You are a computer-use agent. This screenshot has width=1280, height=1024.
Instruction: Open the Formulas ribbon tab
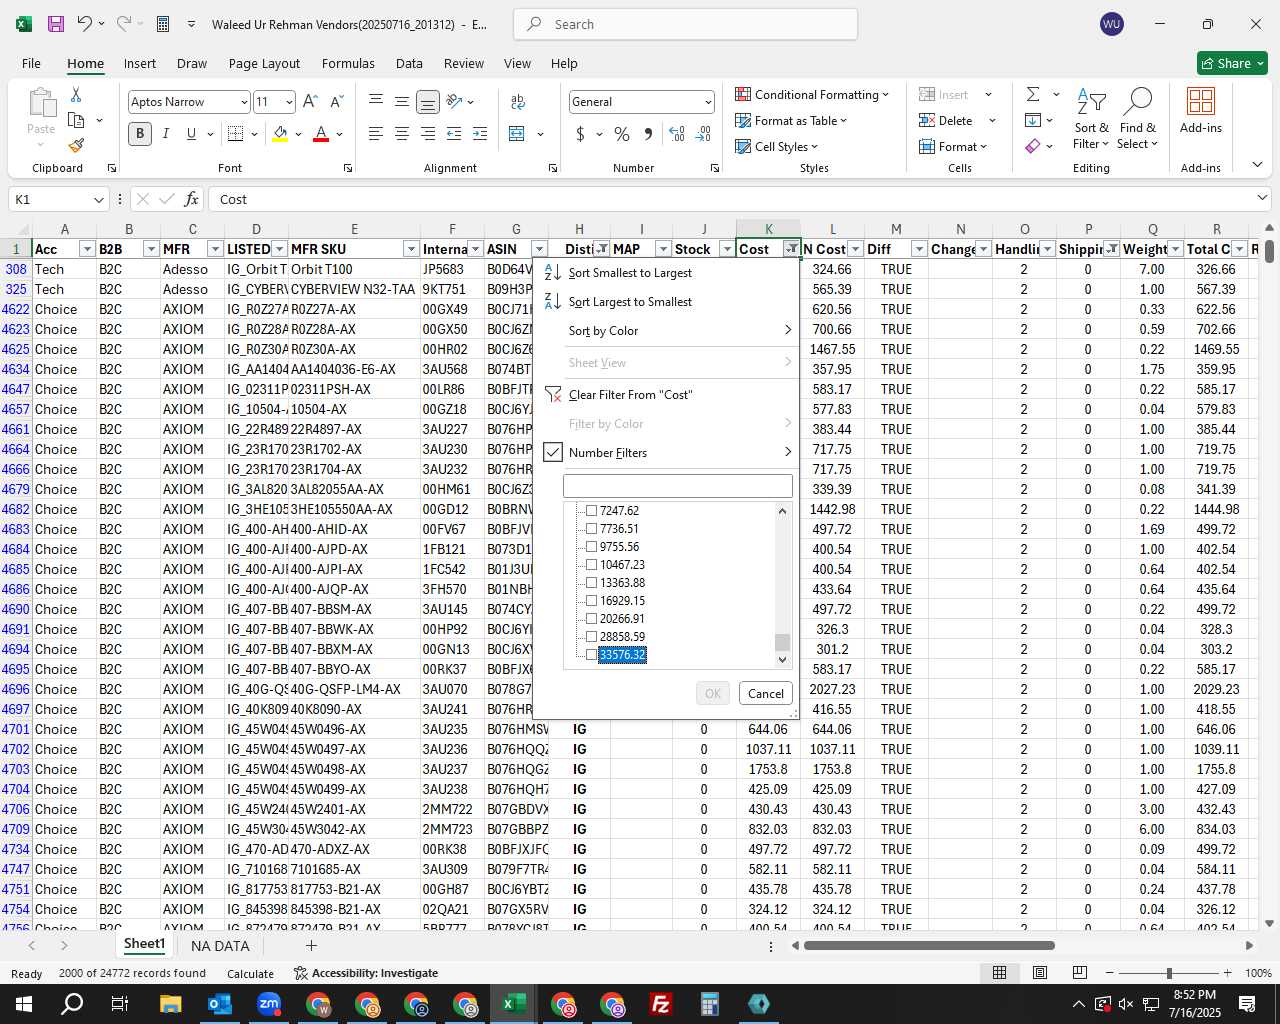(x=348, y=63)
